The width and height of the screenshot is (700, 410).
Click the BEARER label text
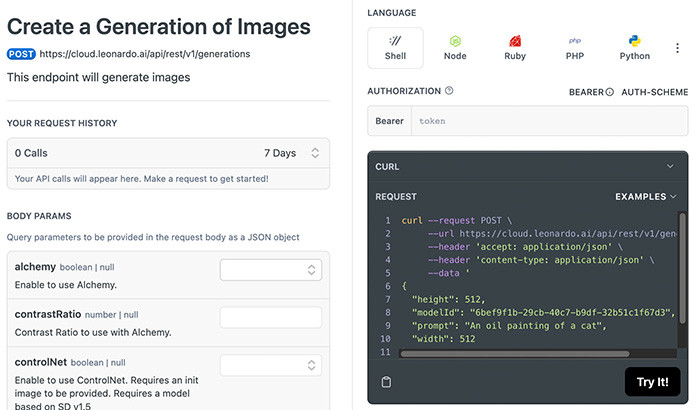pos(586,92)
